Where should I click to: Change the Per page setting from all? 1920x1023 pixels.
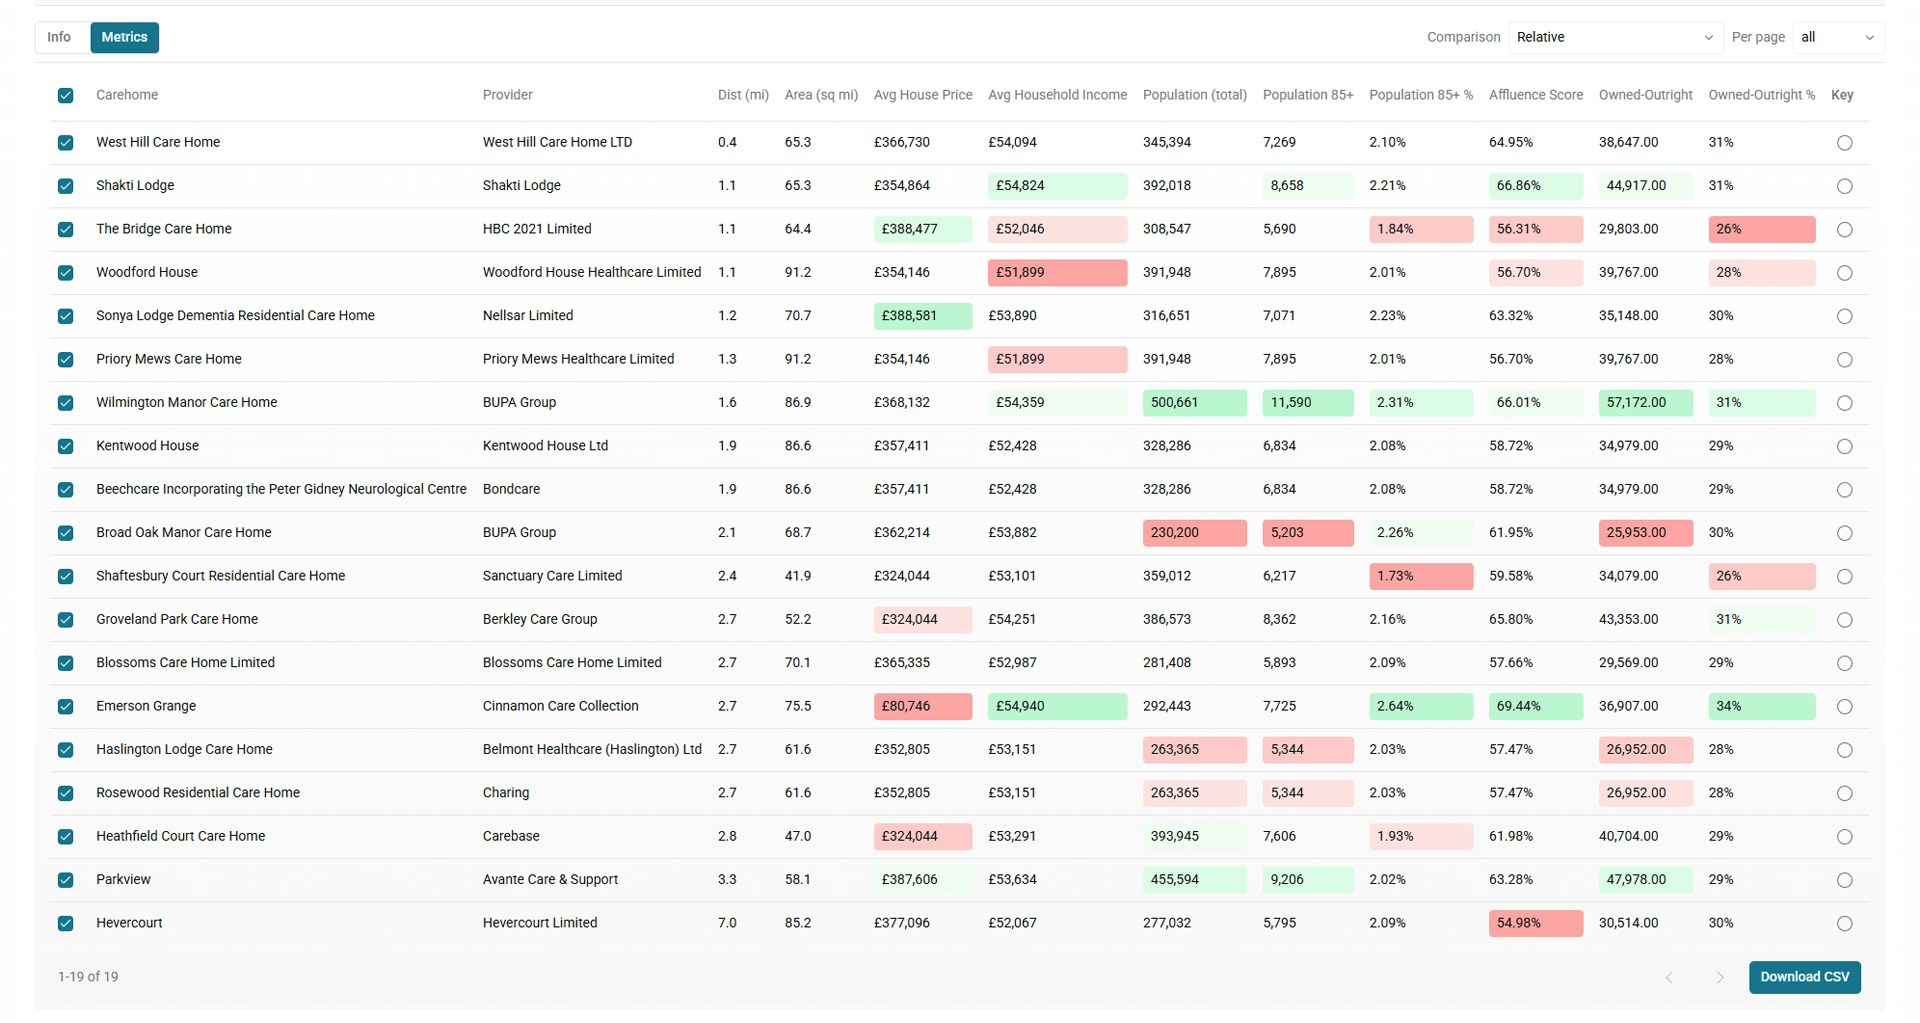(1838, 37)
